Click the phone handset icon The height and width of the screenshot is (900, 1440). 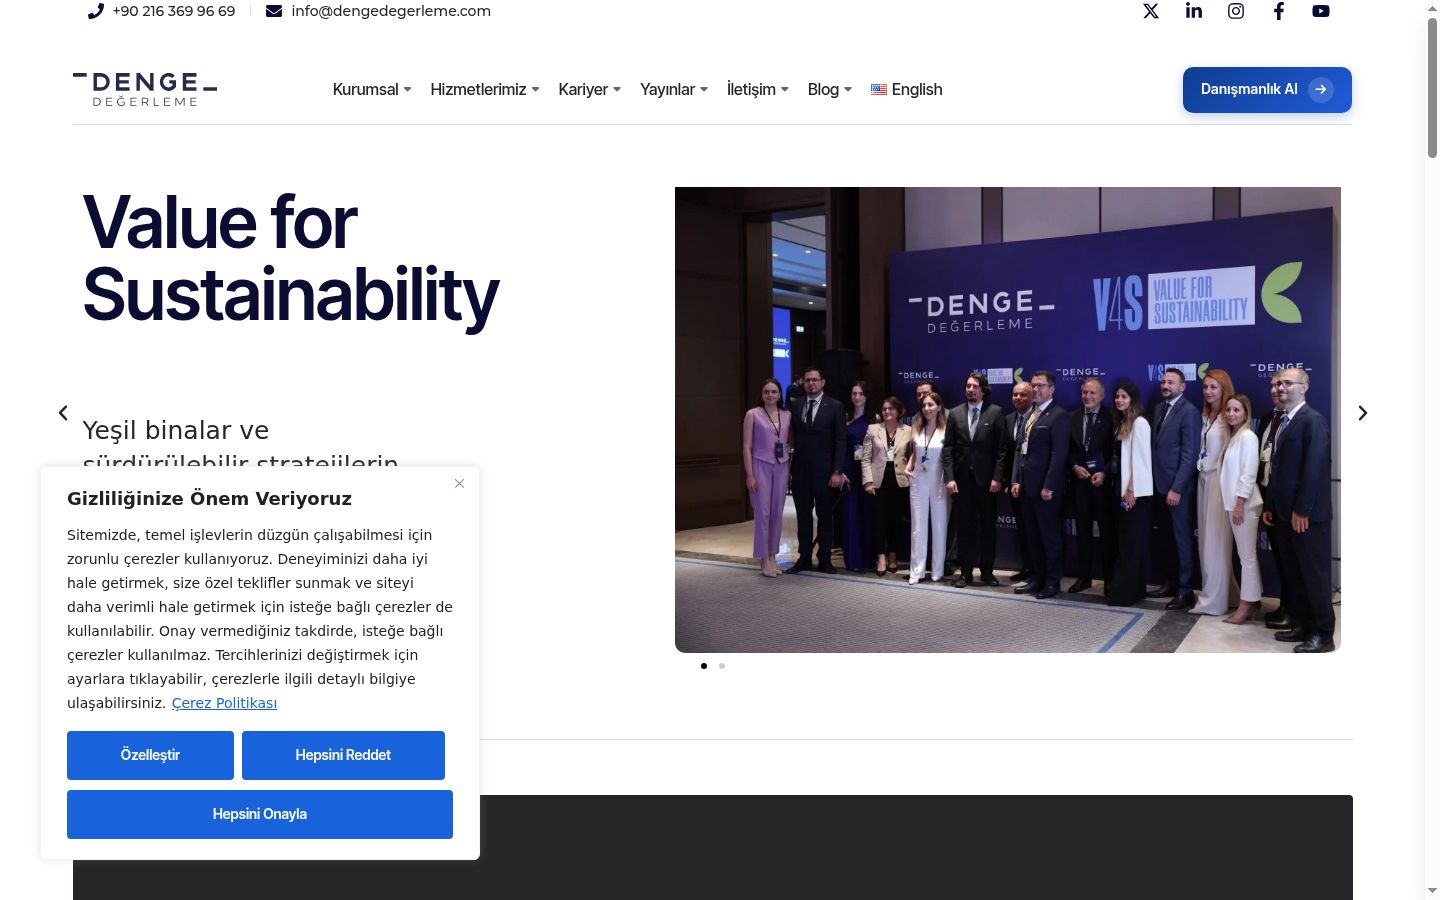point(96,11)
